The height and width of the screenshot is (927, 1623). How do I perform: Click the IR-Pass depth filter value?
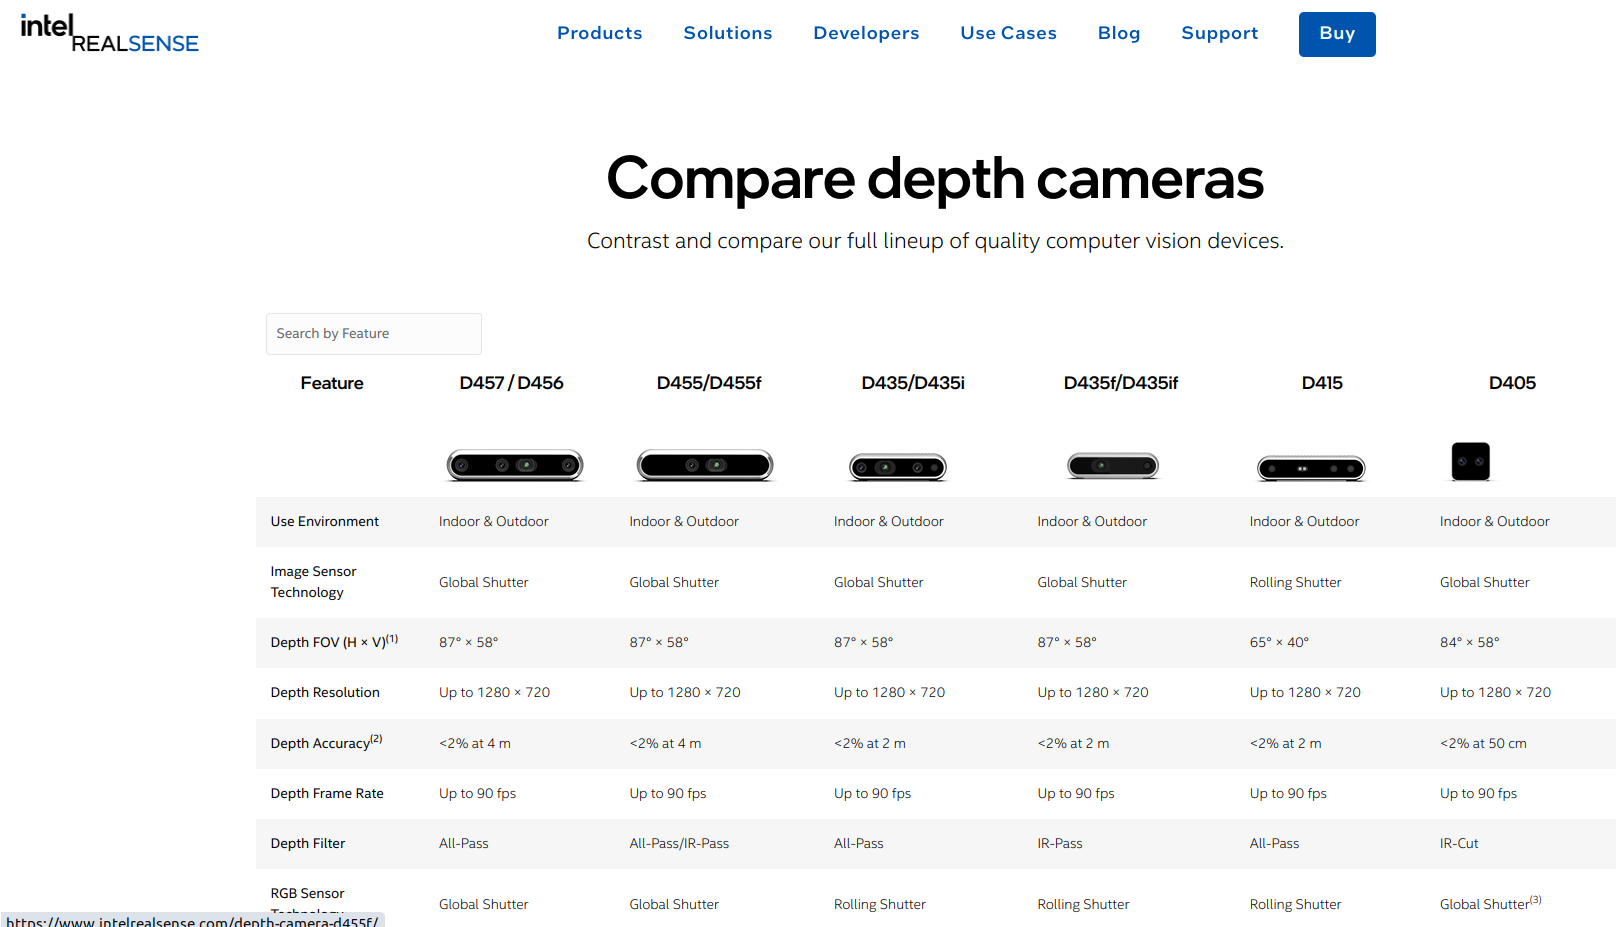click(x=1060, y=844)
